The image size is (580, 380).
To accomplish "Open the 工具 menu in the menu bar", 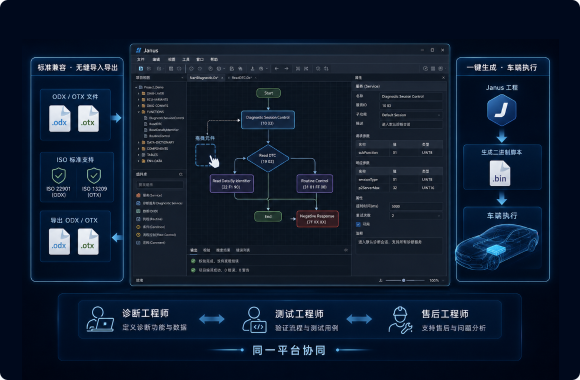I will pos(186,59).
